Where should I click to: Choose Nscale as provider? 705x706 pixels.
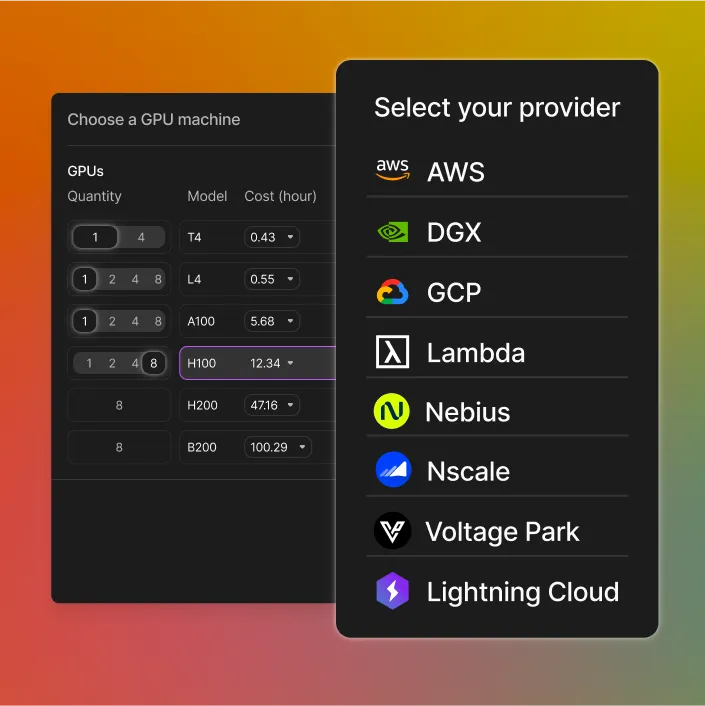coord(497,471)
